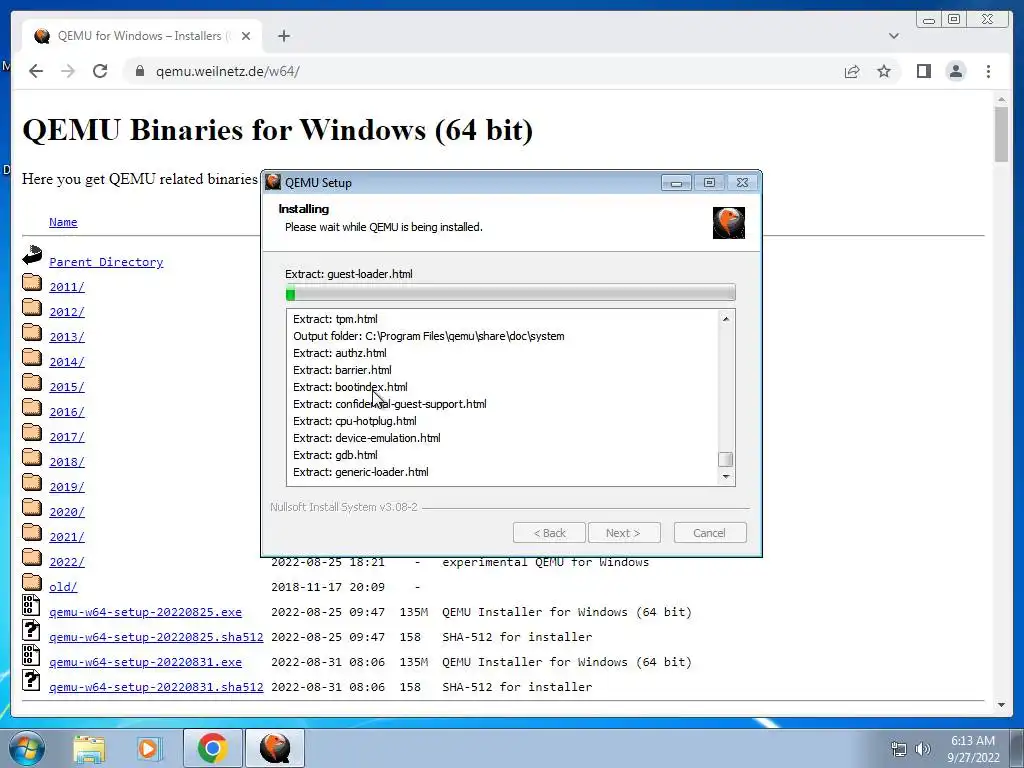Open the Windows Start menu orb
1024x768 pixels.
(x=26, y=748)
